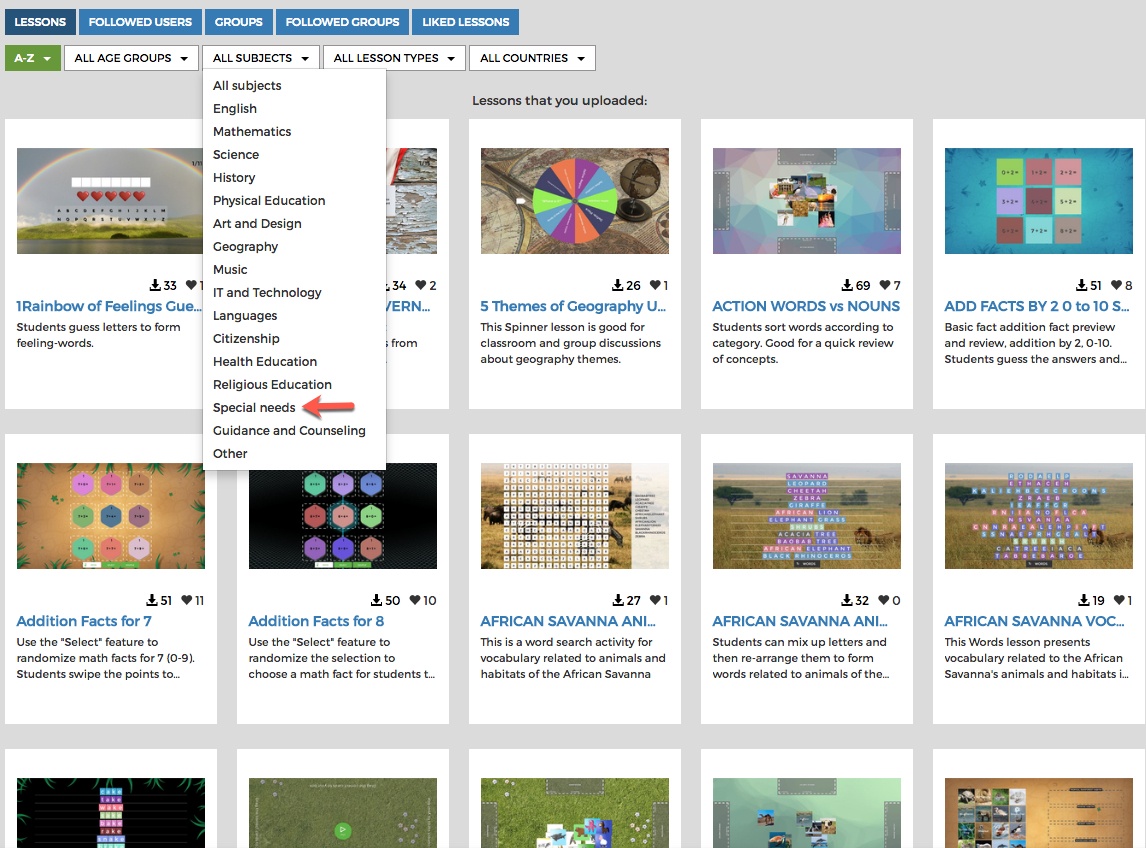The height and width of the screenshot is (848, 1146).
Task: Click download icon on Addition Facts for 8
Action: (376, 600)
